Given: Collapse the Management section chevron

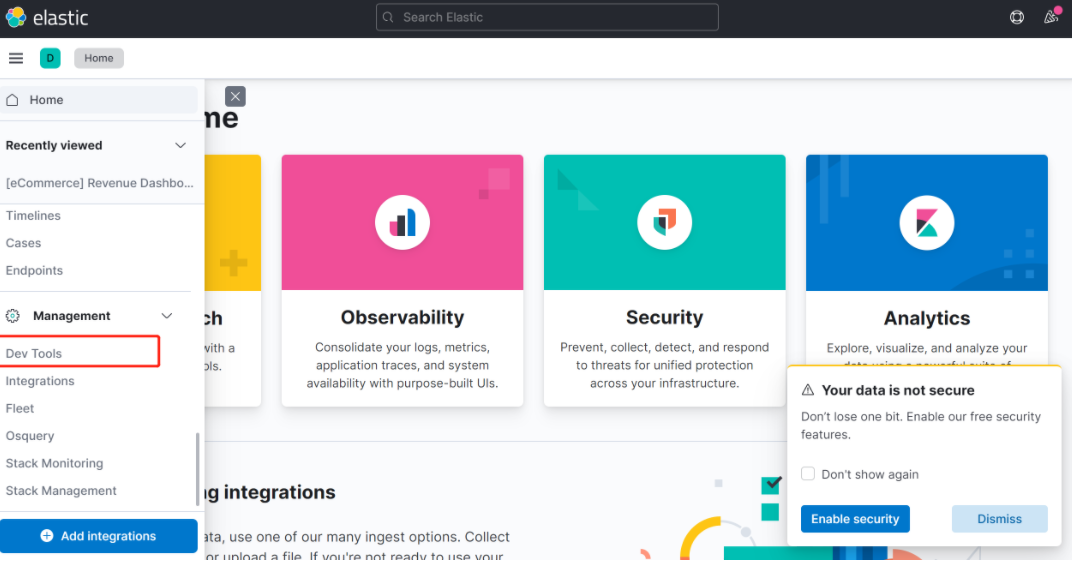Looking at the screenshot, I should coord(167,316).
